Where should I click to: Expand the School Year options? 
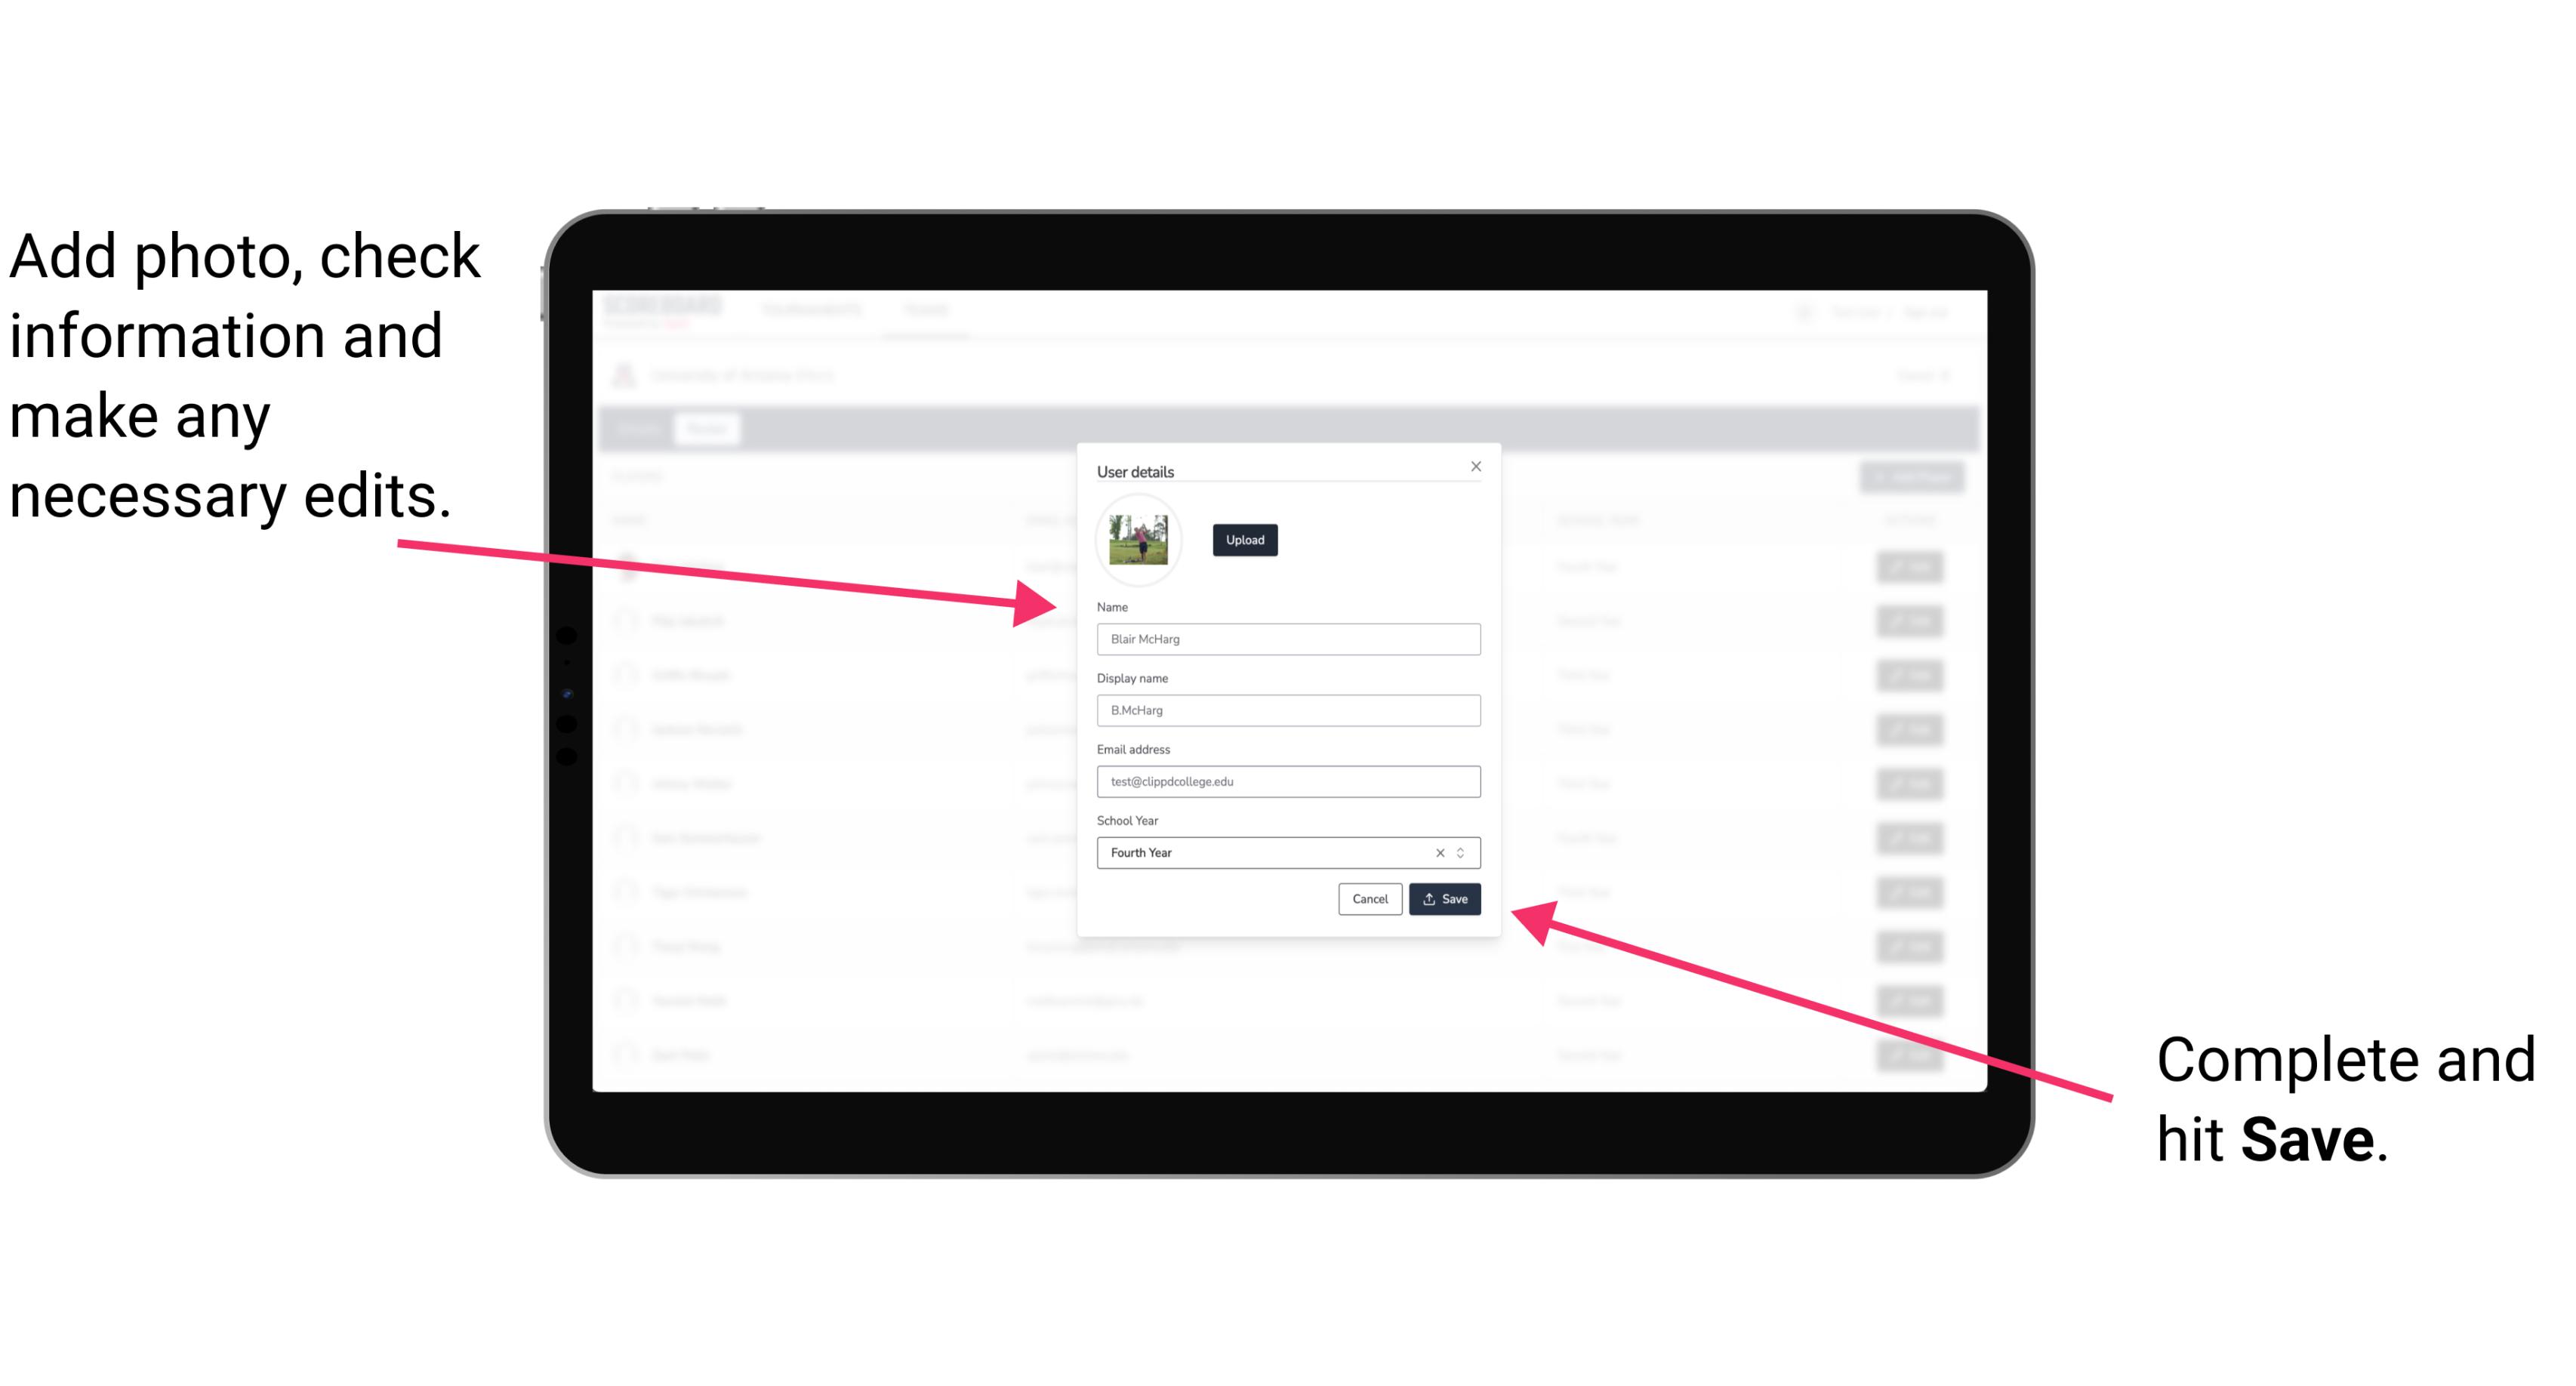(1465, 852)
